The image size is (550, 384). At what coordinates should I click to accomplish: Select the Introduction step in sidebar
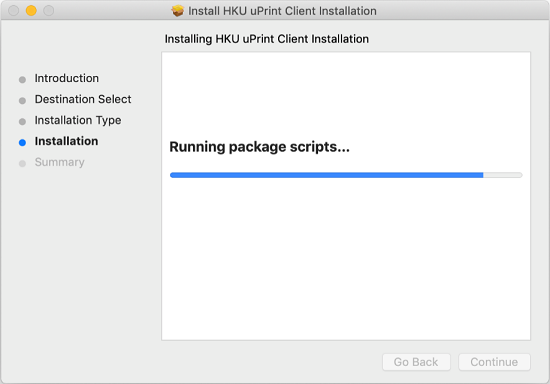coord(67,78)
